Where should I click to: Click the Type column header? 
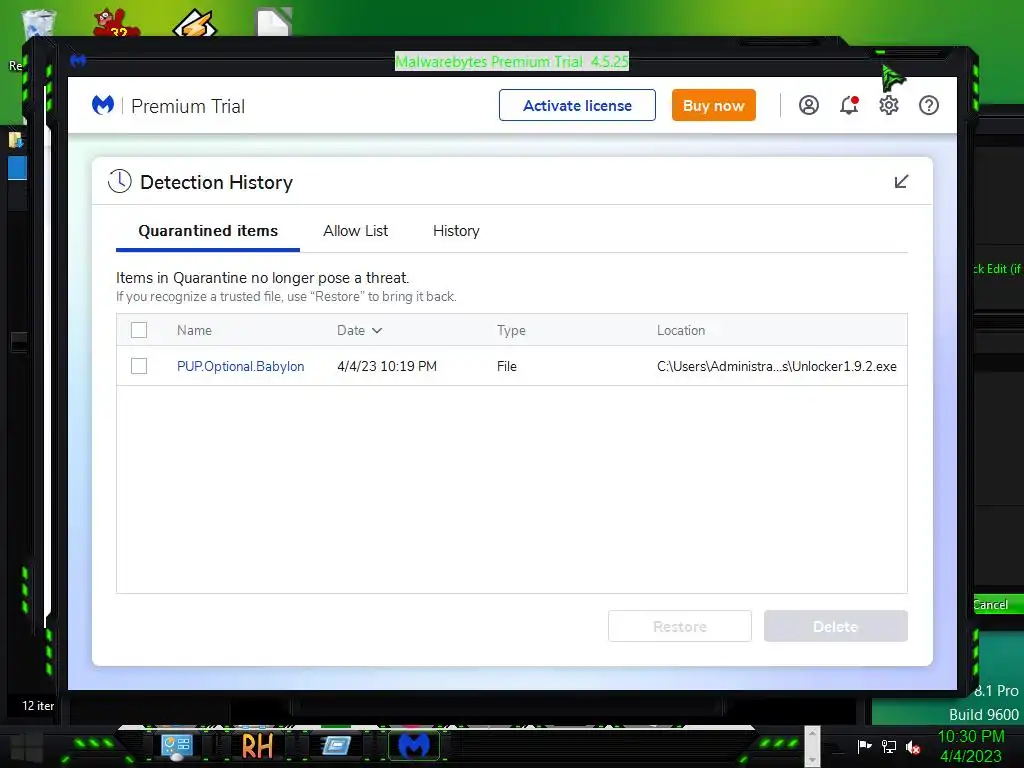511,330
